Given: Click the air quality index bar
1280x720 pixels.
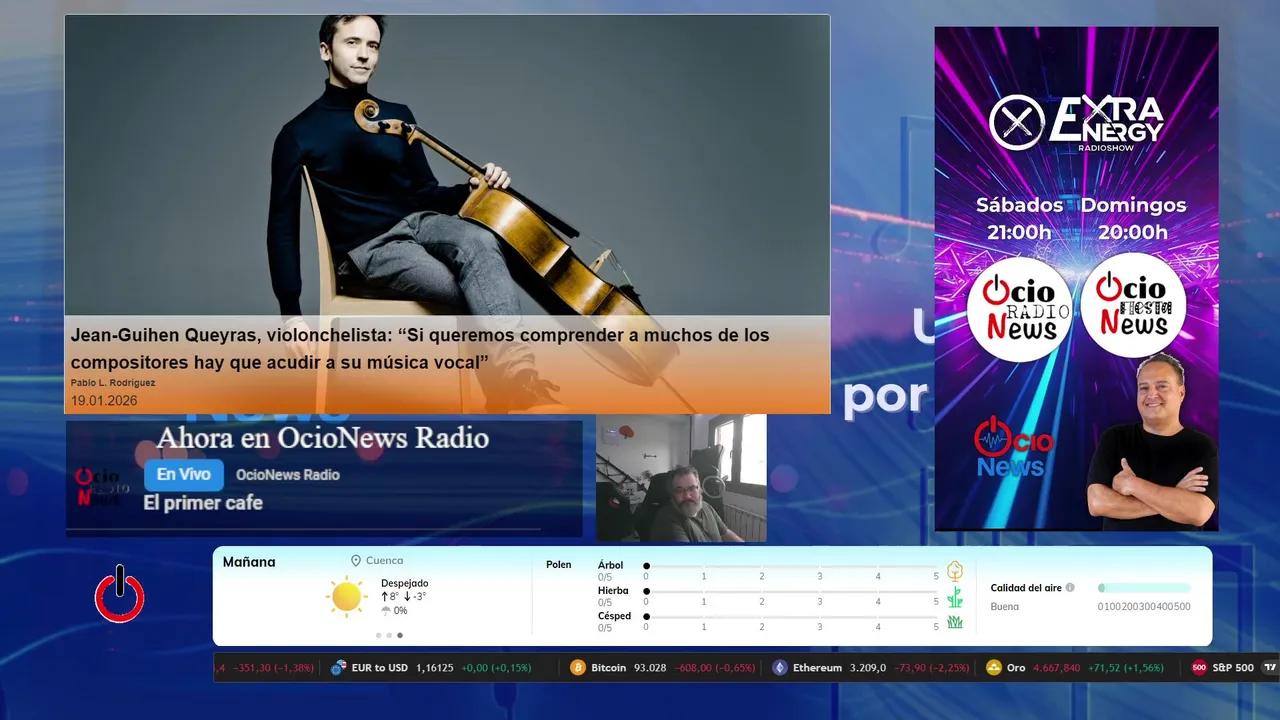Looking at the screenshot, I should tap(1144, 588).
